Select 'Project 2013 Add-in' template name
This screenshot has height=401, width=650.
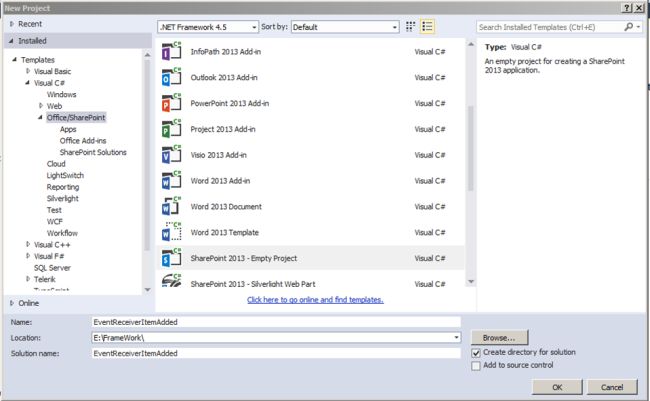[223, 129]
